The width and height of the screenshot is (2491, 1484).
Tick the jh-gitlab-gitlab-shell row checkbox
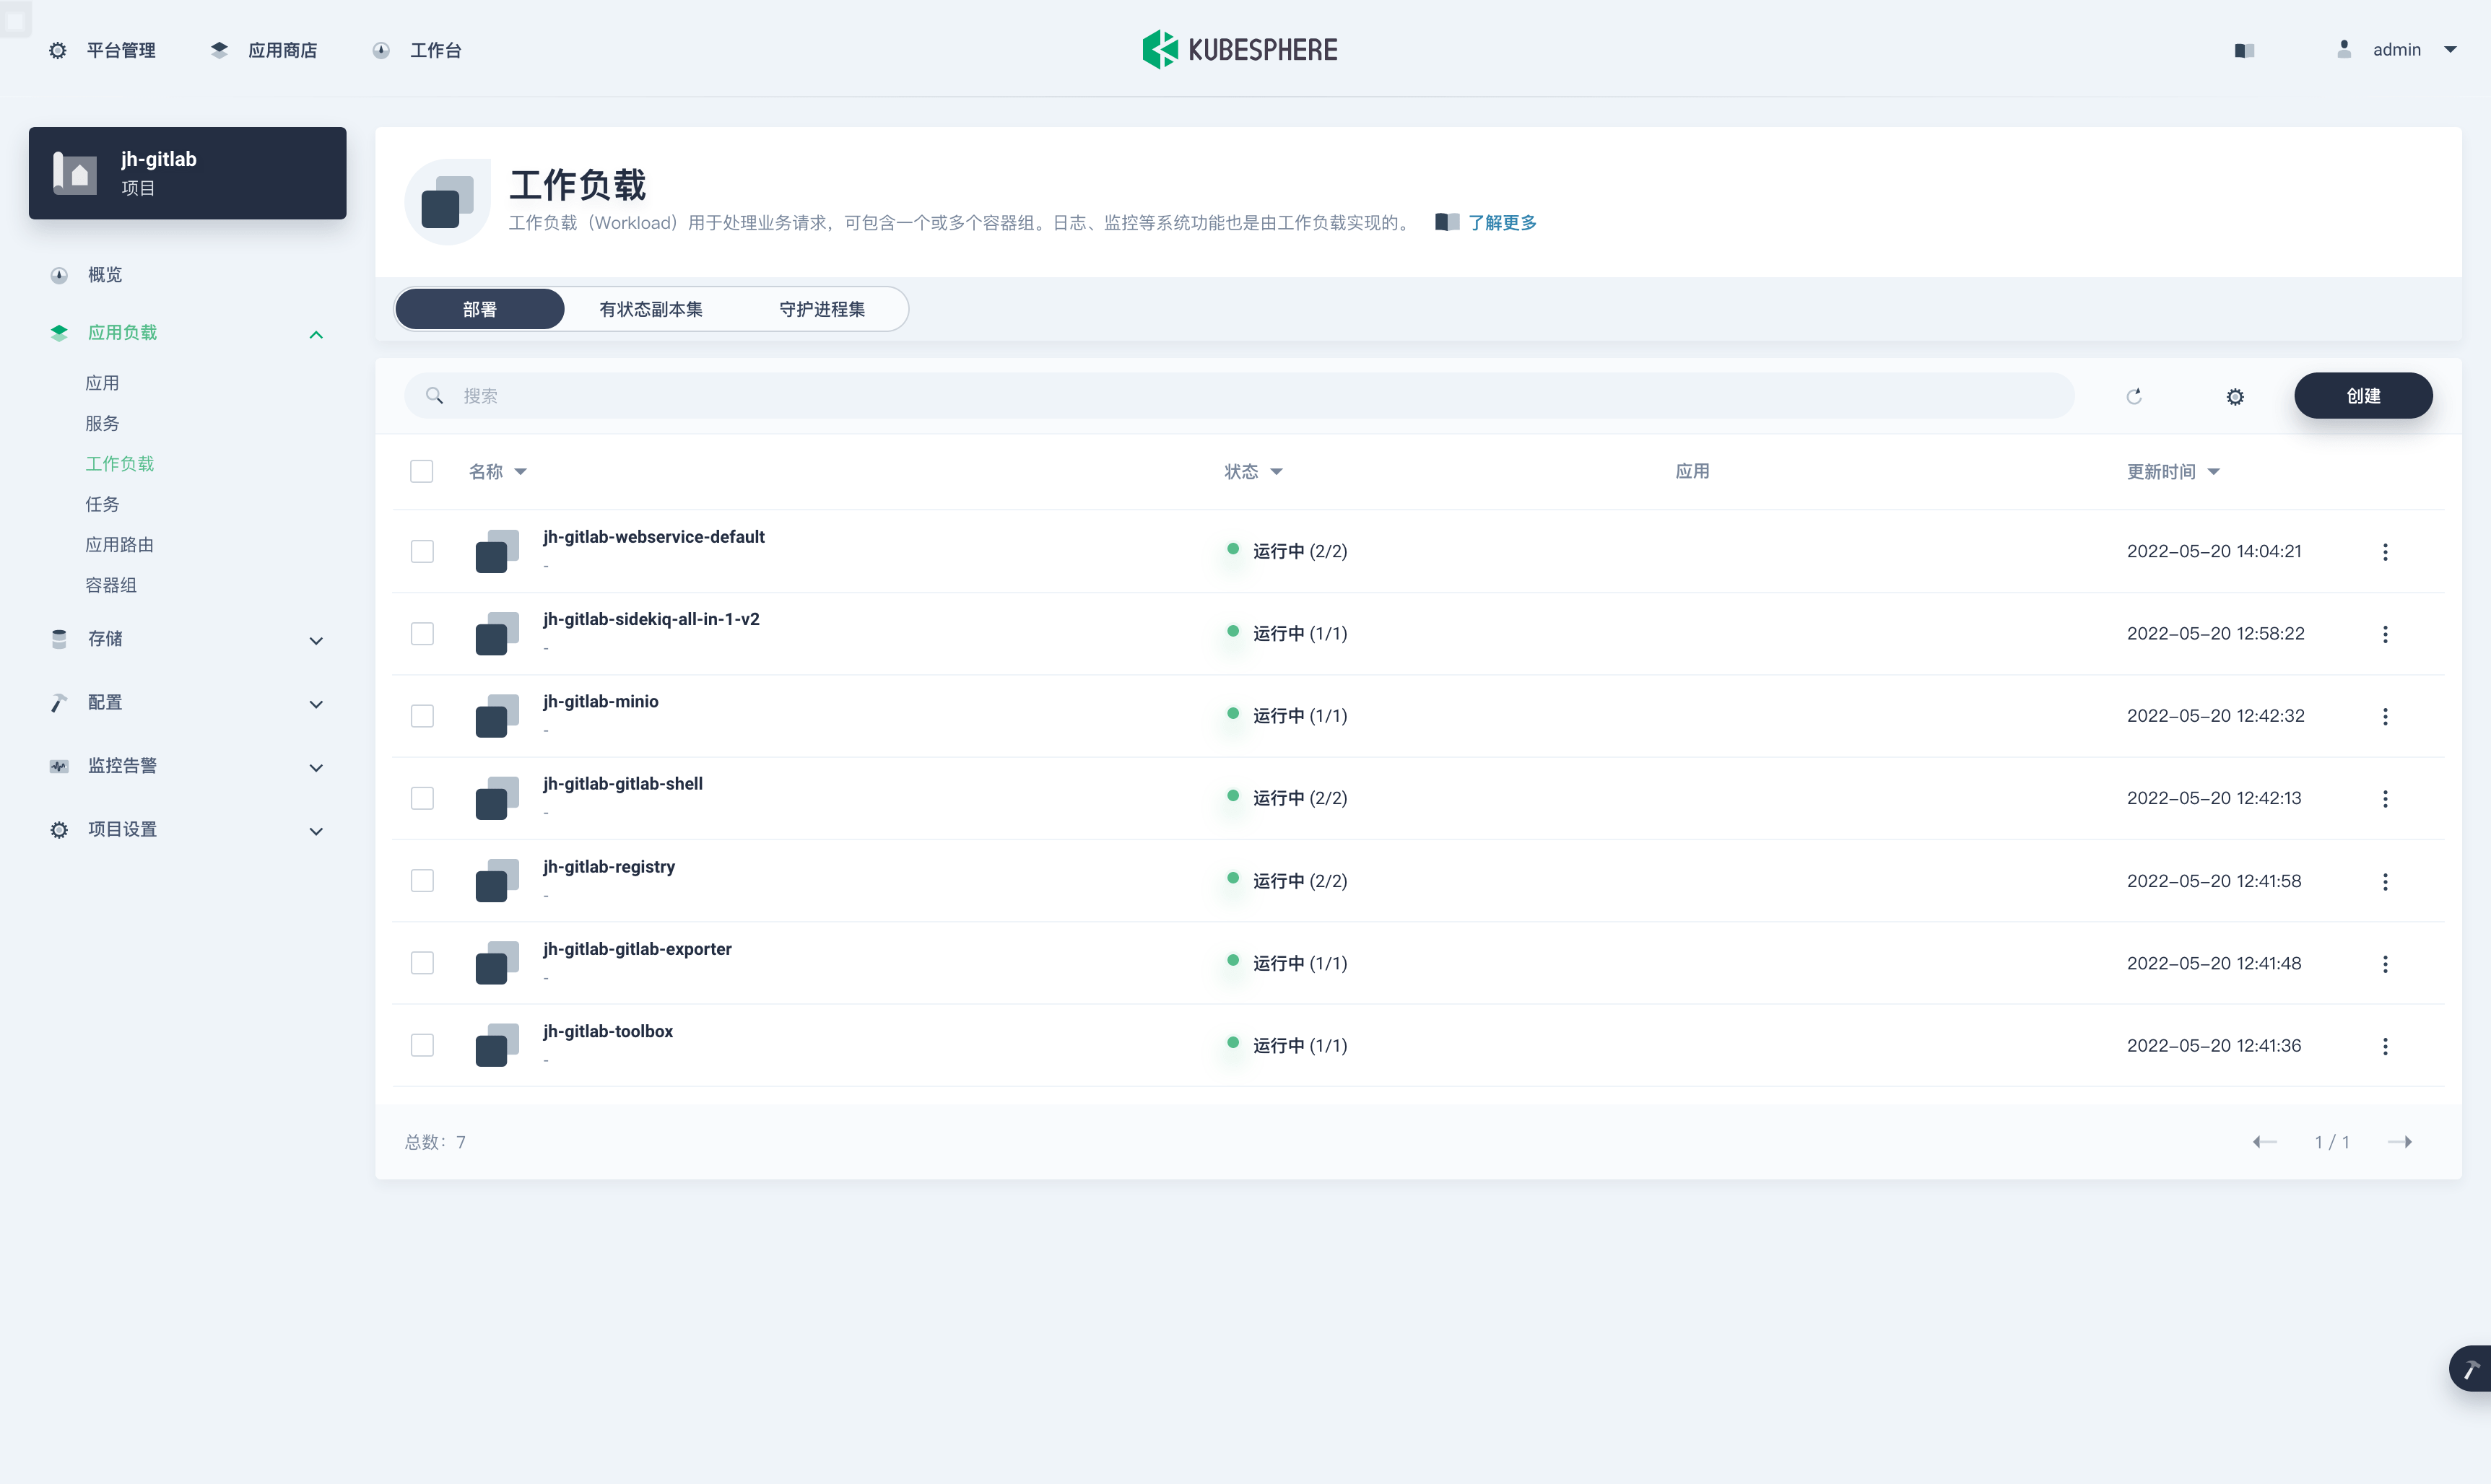pos(422,798)
